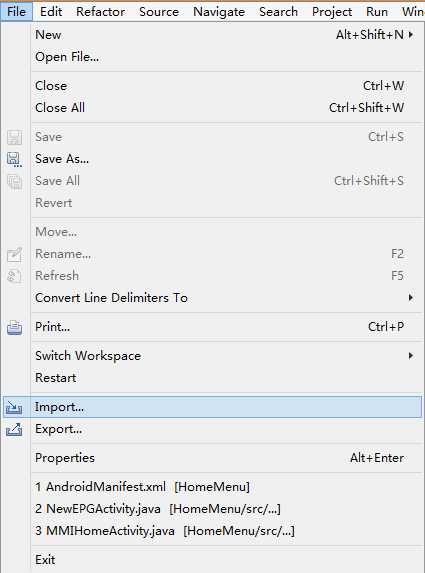
Task: Click the Rename pencil icon
Action: (14, 254)
